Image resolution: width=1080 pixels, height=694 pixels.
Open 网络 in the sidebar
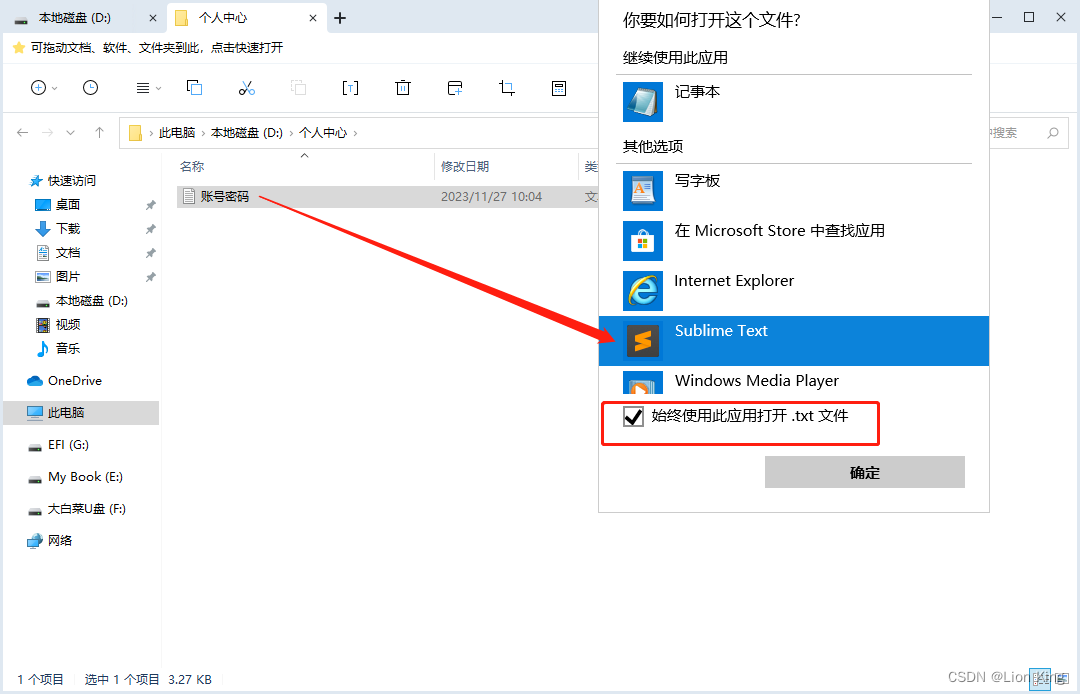tap(60, 540)
